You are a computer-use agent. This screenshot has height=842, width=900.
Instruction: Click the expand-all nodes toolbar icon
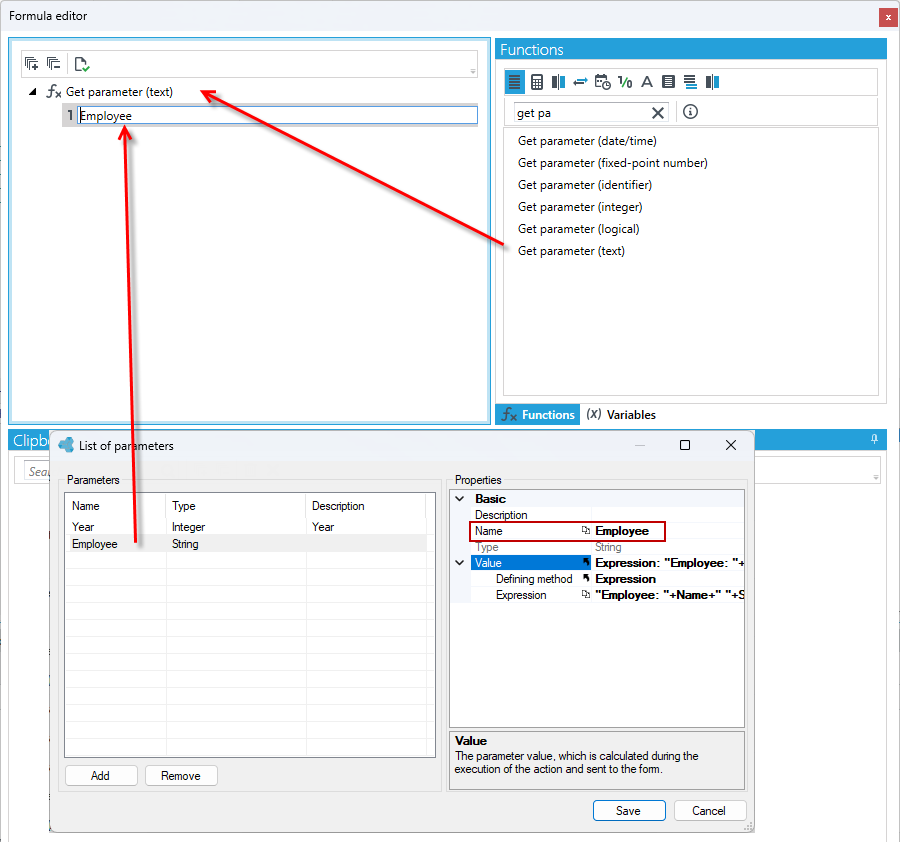(32, 64)
